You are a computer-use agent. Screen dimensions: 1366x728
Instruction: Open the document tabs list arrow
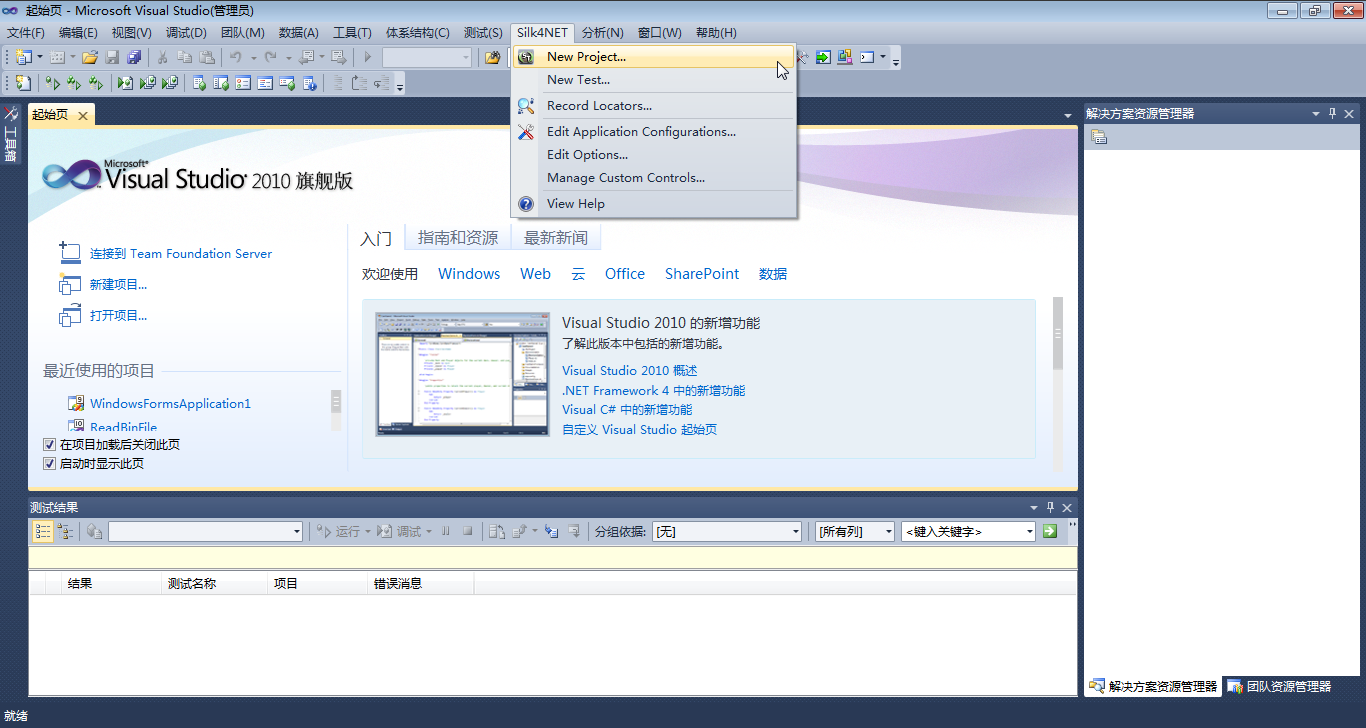coord(1068,116)
